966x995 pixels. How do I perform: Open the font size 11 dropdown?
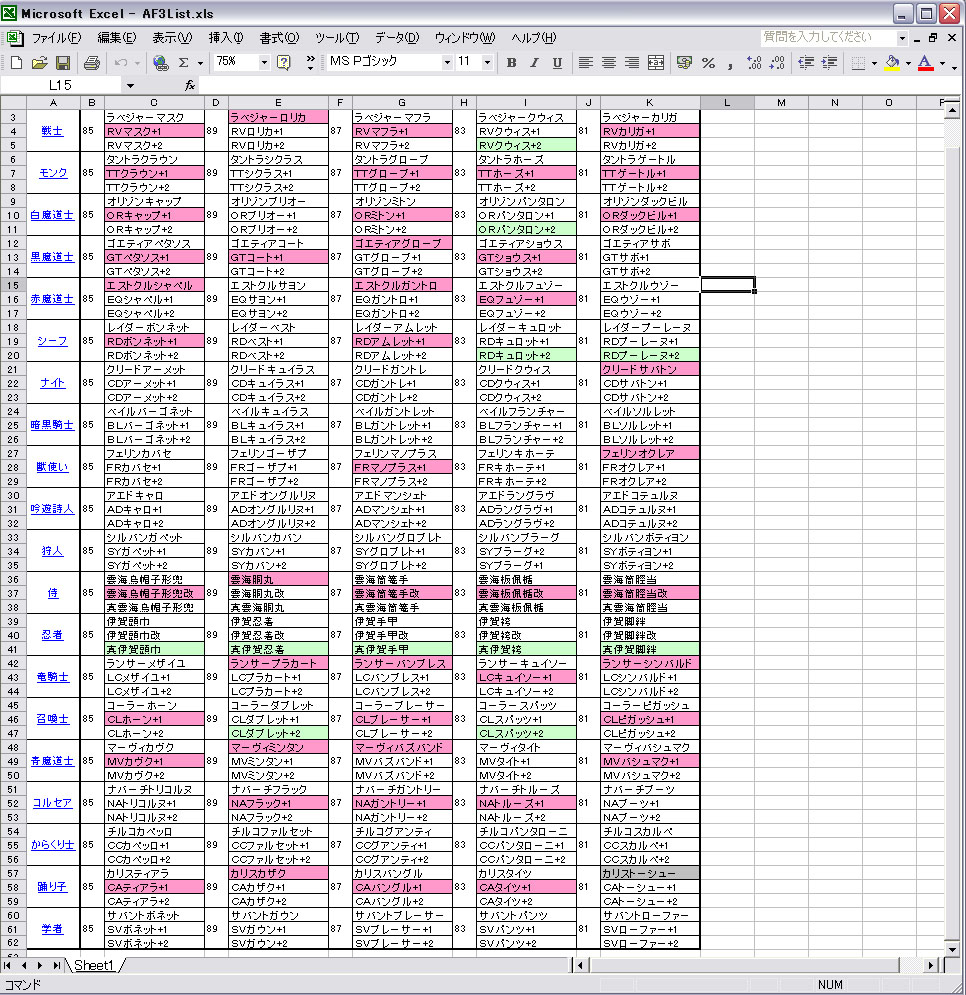point(487,62)
